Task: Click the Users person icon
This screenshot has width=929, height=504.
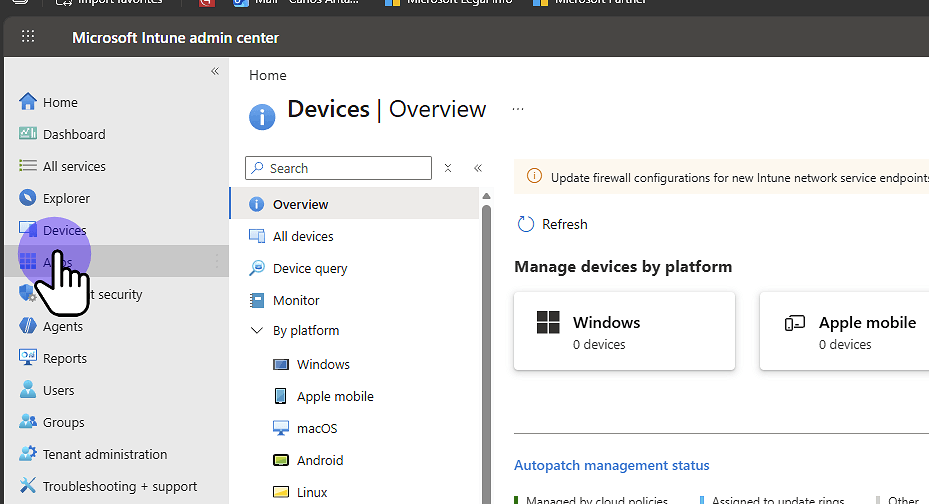Action: (28, 389)
